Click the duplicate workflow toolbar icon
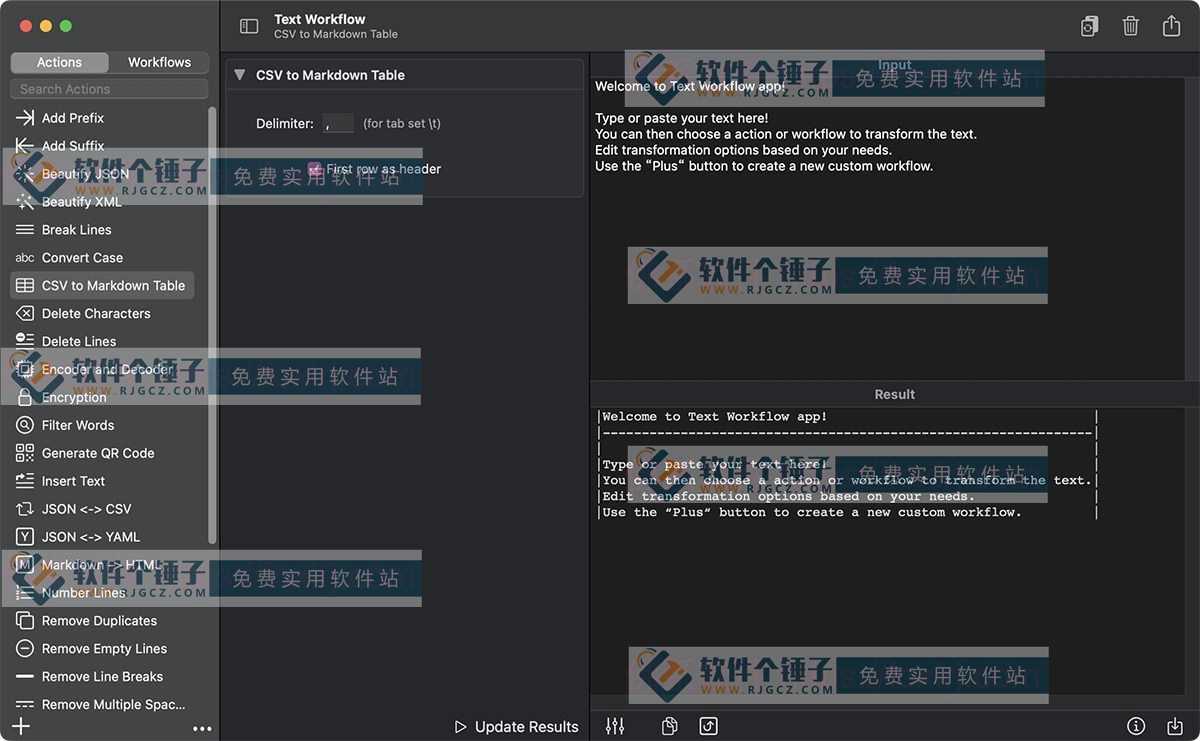The height and width of the screenshot is (741, 1200). (x=1090, y=27)
